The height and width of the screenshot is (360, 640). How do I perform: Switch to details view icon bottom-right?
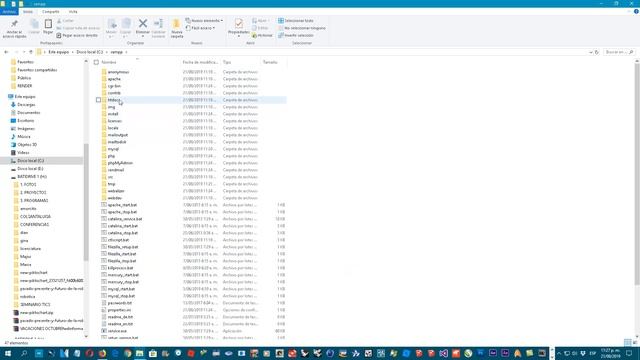point(627,342)
